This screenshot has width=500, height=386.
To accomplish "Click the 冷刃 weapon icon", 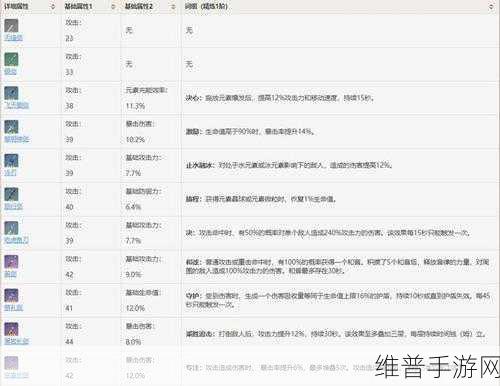I will point(11,160).
